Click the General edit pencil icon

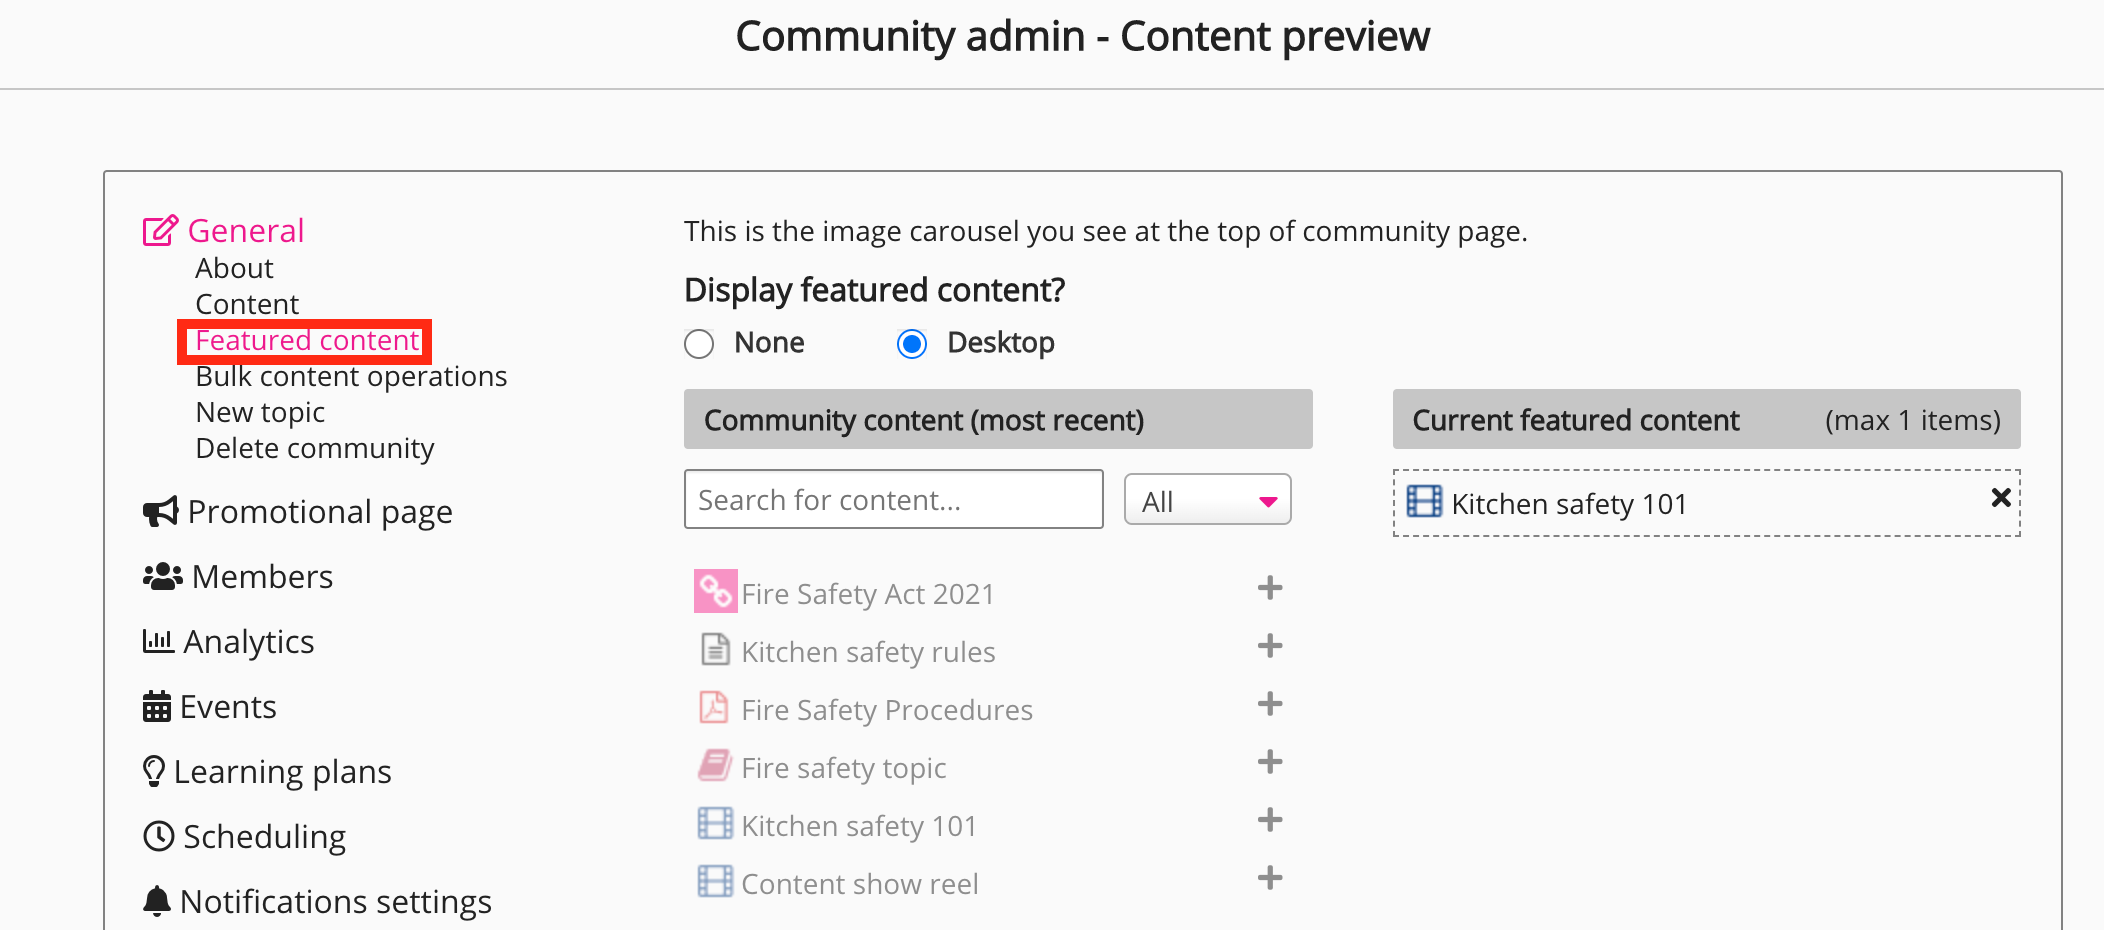[x=160, y=231]
